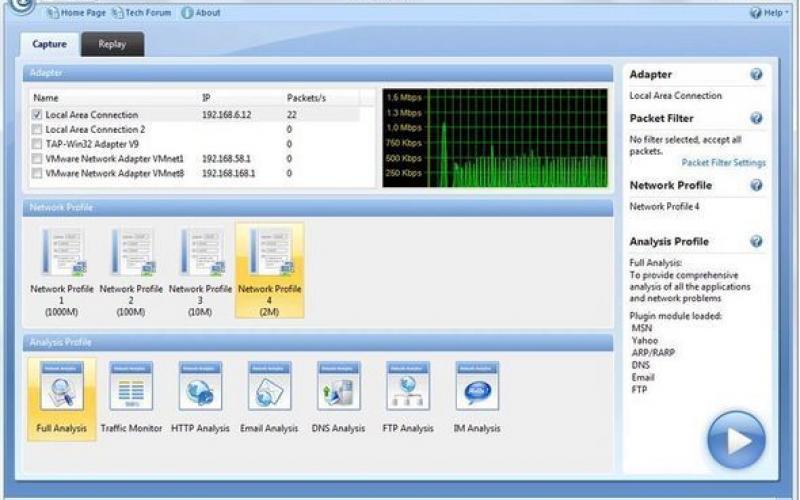The height and width of the screenshot is (500, 800).
Task: Open Packet Filter Settings link
Action: tap(723, 163)
